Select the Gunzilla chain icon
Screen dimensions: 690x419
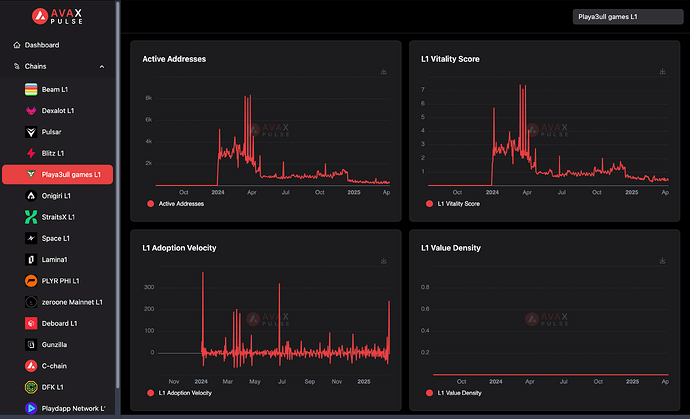(x=31, y=345)
